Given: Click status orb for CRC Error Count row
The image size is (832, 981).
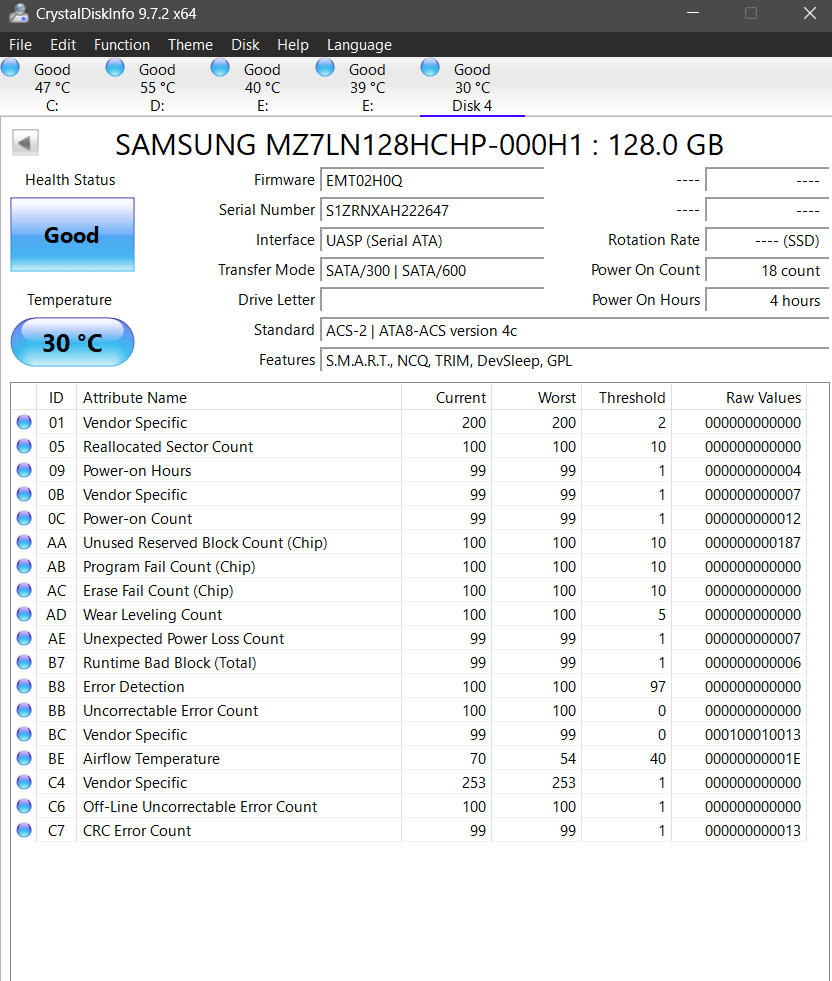Looking at the screenshot, I should point(24,830).
